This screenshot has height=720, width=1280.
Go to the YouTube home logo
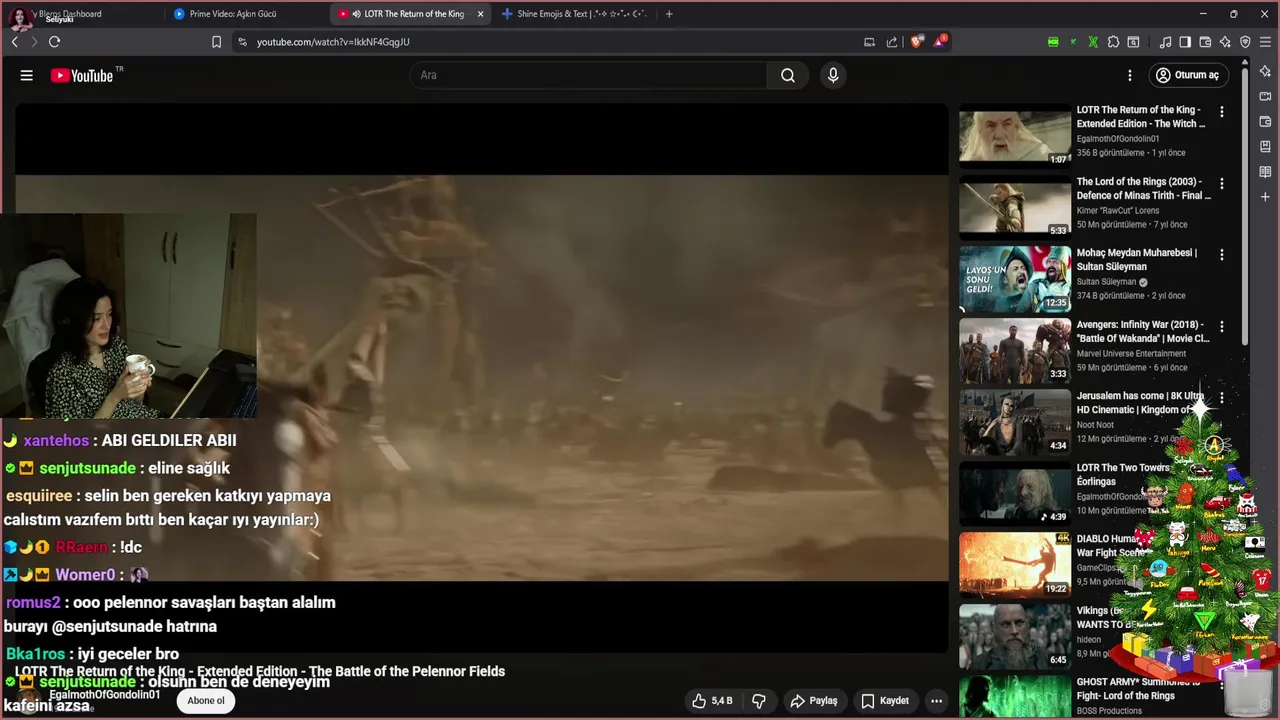coord(82,76)
